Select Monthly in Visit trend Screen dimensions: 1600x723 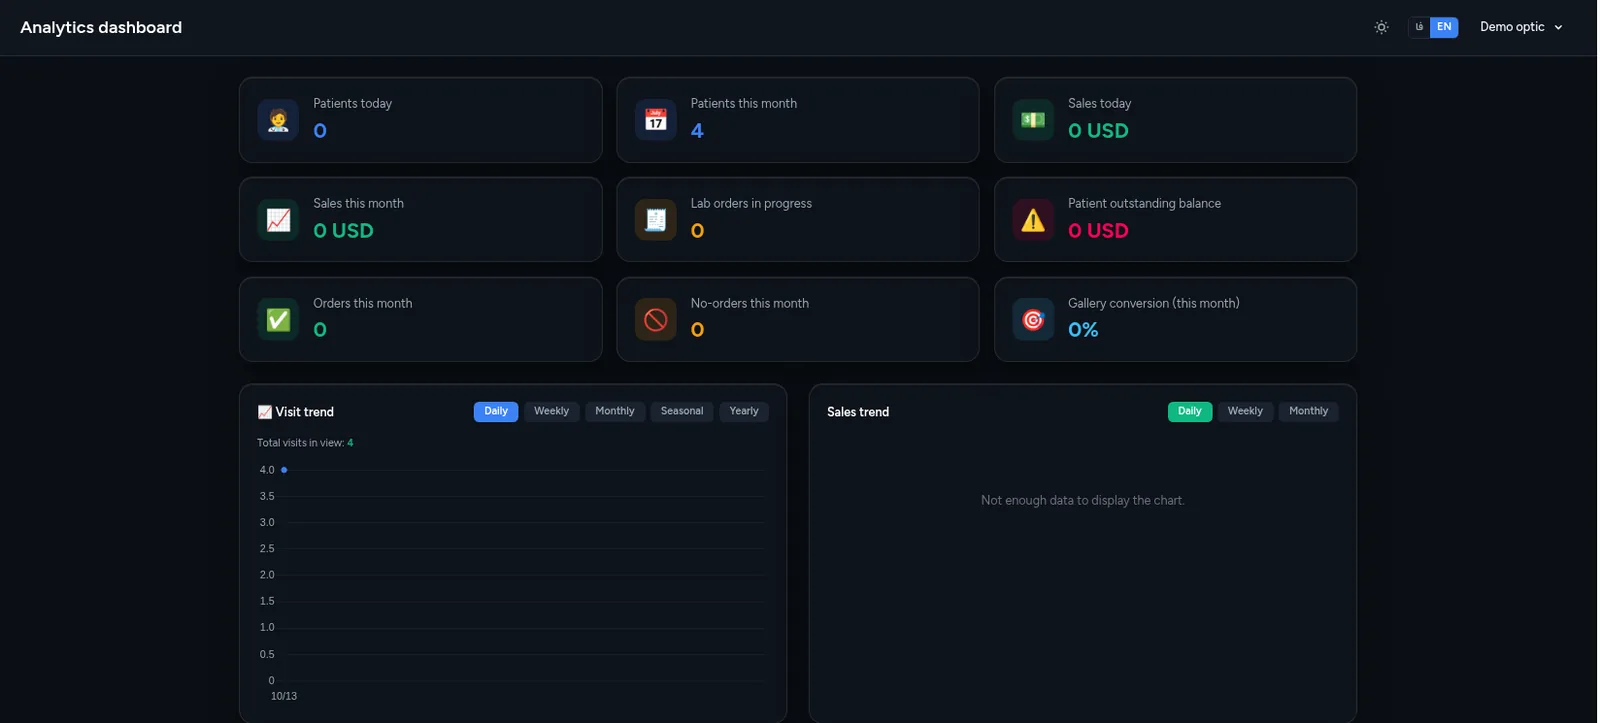(615, 411)
